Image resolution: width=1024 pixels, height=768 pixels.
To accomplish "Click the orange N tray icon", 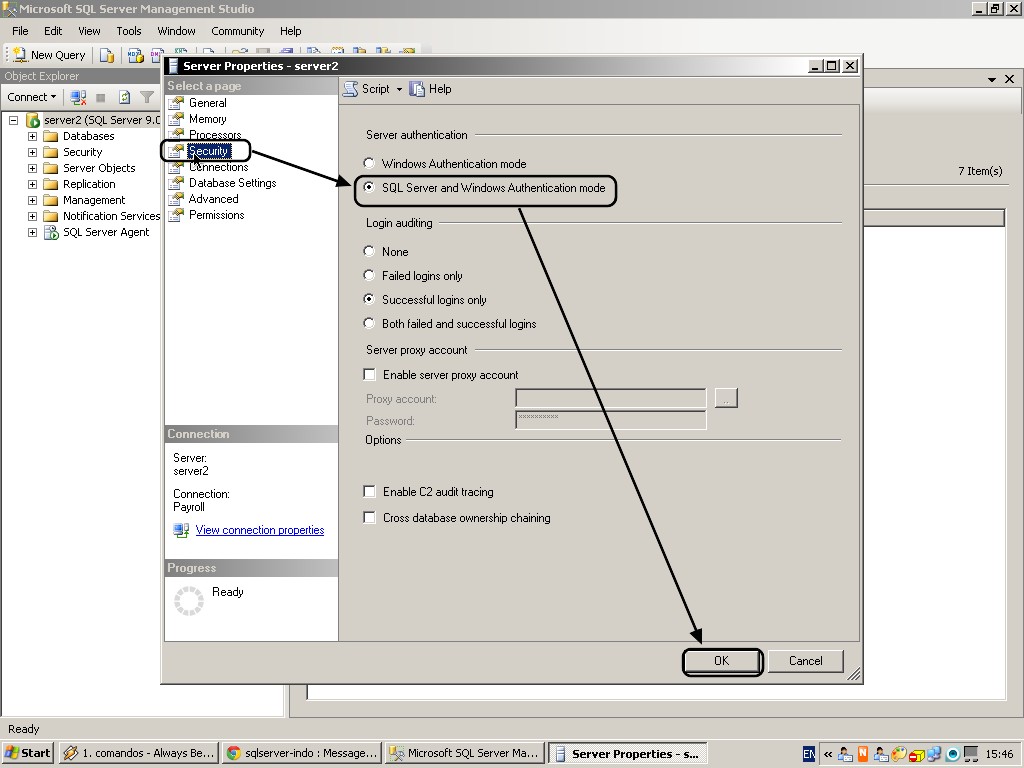I will (x=863, y=754).
